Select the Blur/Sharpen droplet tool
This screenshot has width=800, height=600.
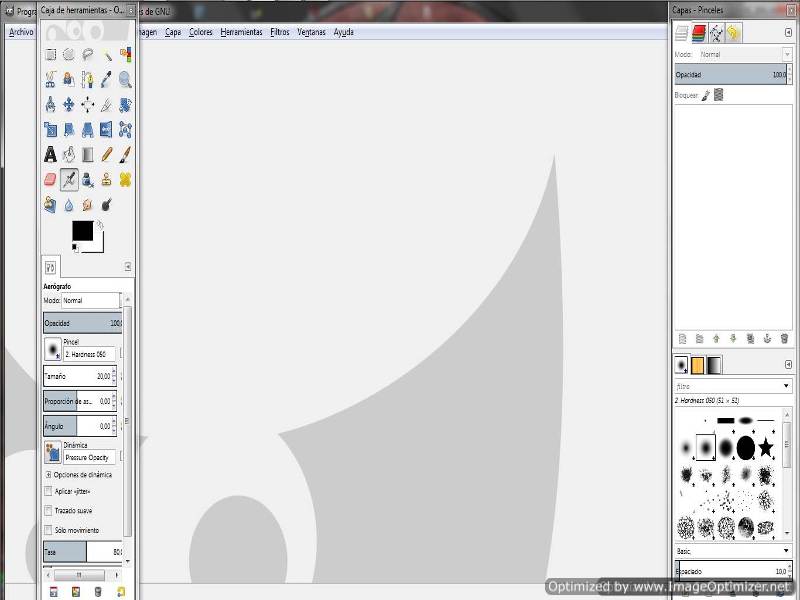(69, 205)
